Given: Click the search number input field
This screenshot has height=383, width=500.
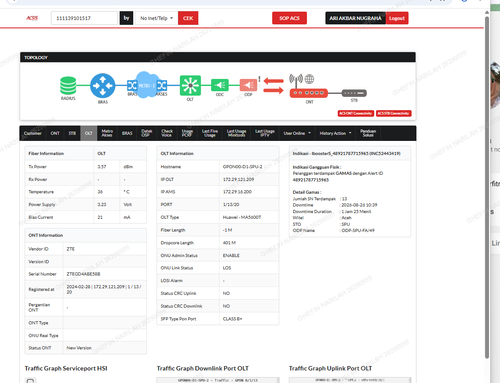Looking at the screenshot, I should point(84,18).
